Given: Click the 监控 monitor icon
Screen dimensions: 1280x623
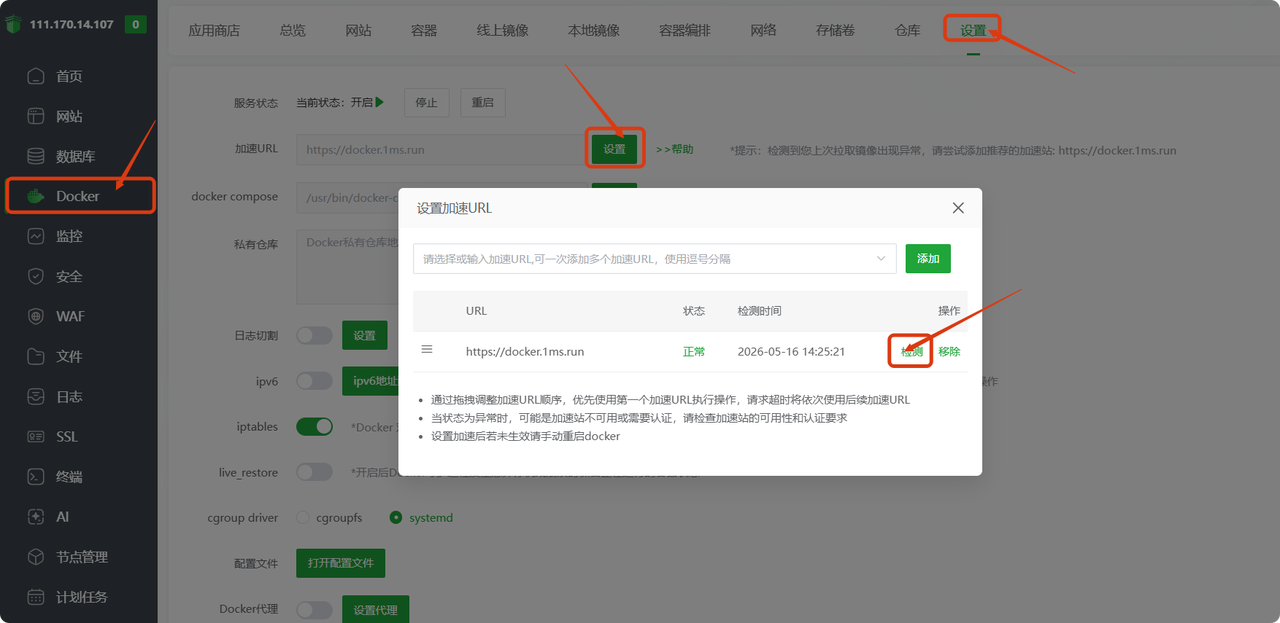Looking at the screenshot, I should point(36,236).
